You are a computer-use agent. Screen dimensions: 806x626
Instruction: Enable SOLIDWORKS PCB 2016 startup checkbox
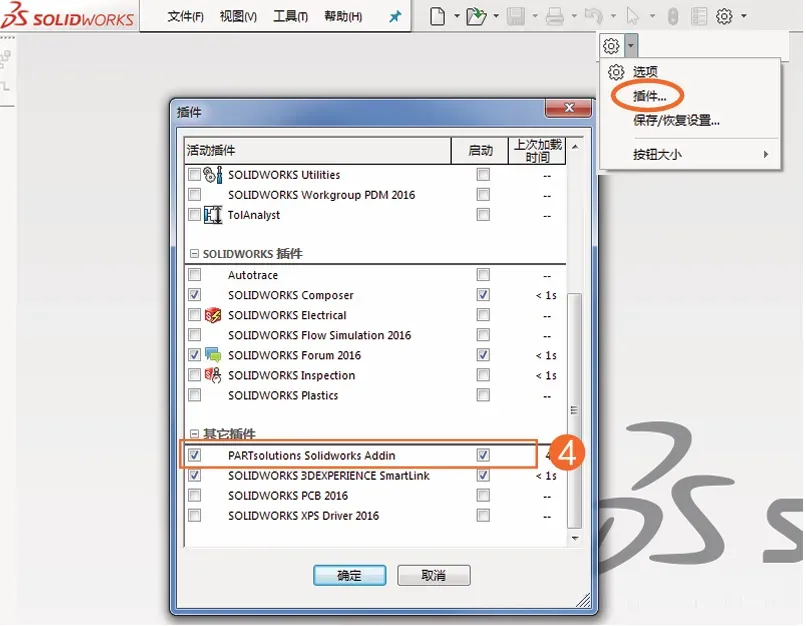coord(483,495)
